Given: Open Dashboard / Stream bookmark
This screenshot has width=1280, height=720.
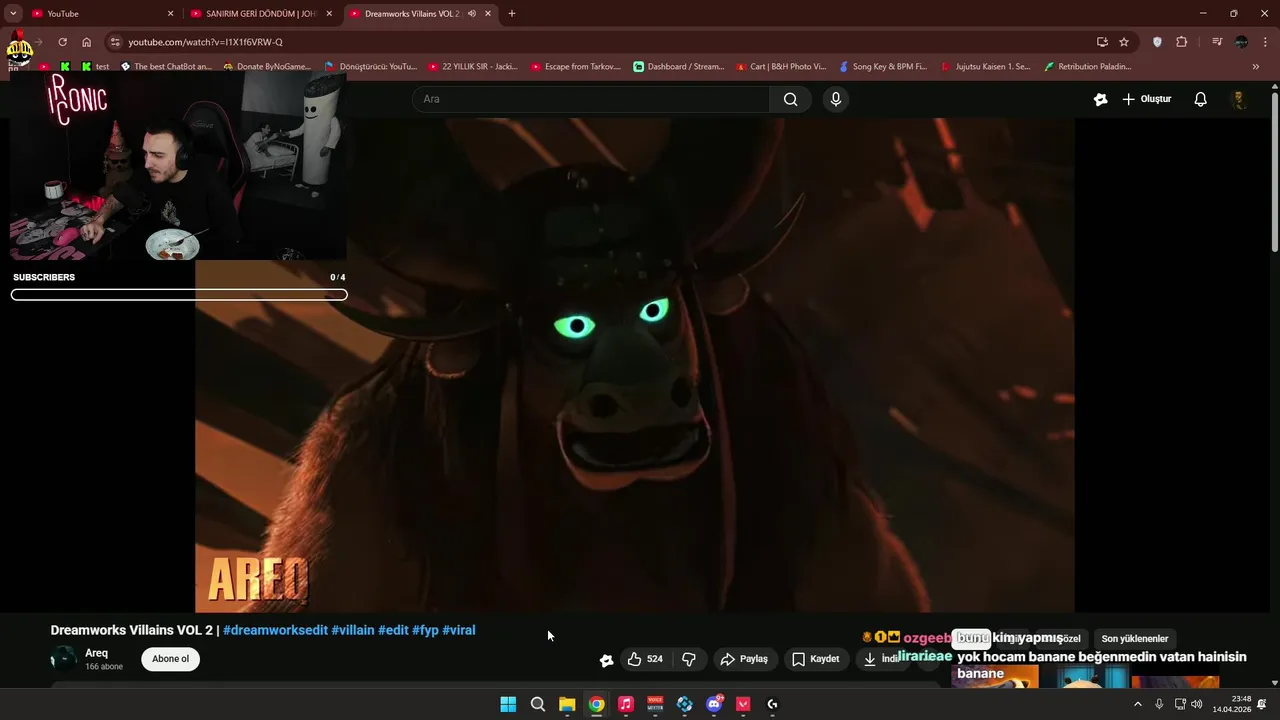Looking at the screenshot, I should point(679,67).
